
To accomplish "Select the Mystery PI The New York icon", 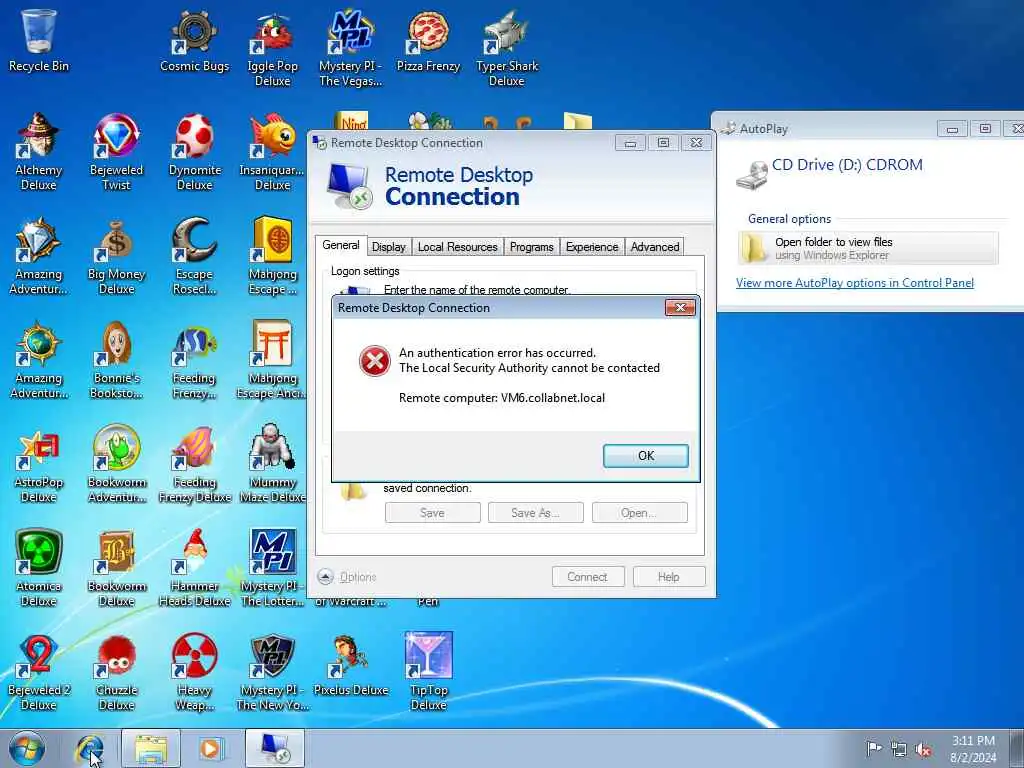I will pos(272,672).
